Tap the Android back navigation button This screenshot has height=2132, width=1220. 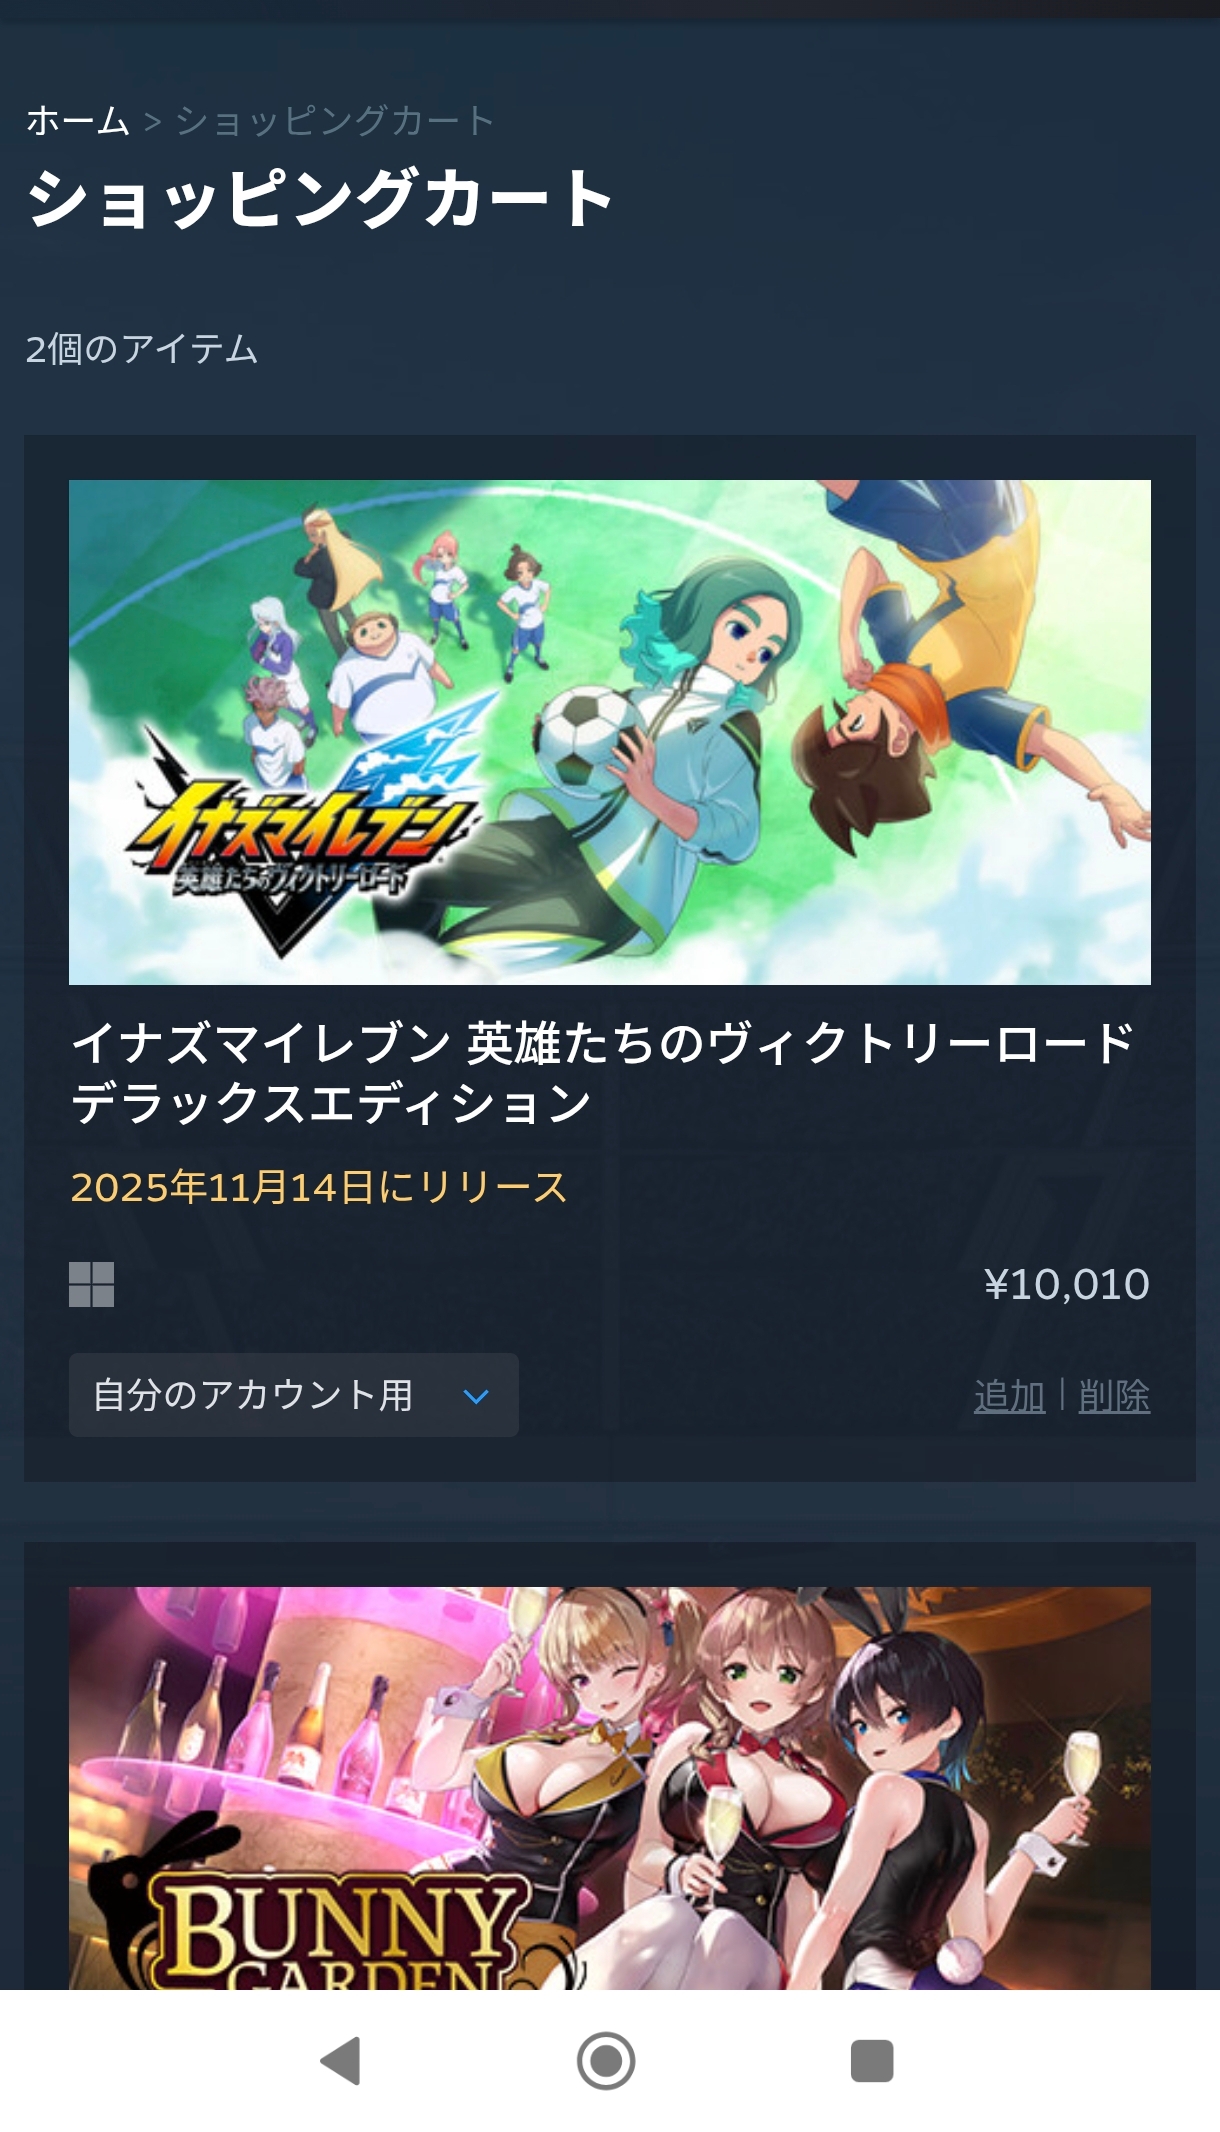point(341,2060)
